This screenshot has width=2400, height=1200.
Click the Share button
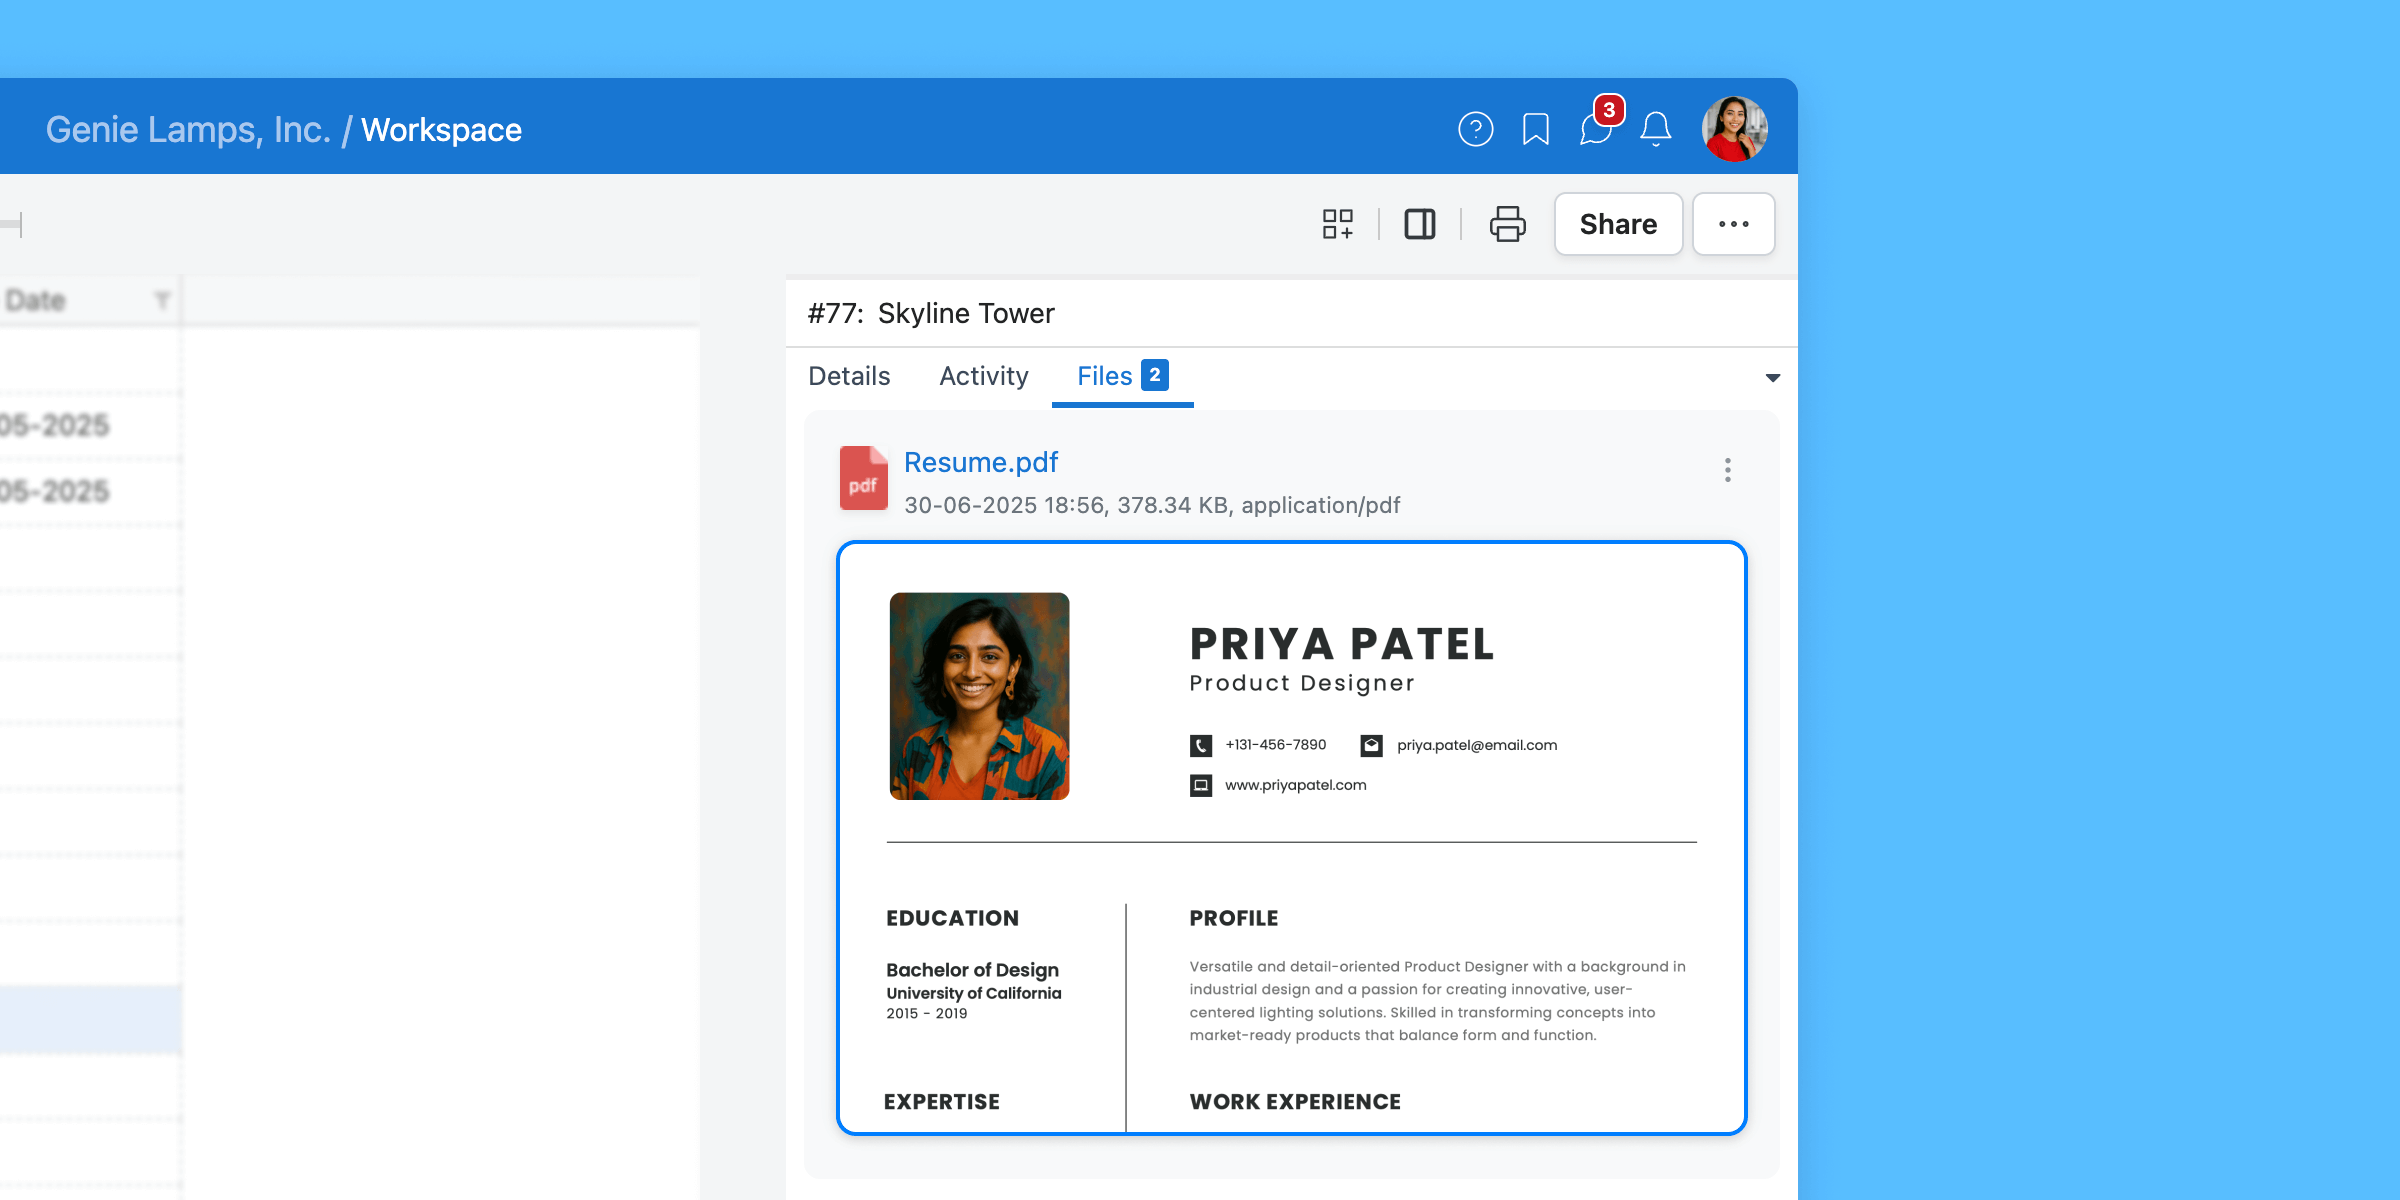pos(1618,224)
